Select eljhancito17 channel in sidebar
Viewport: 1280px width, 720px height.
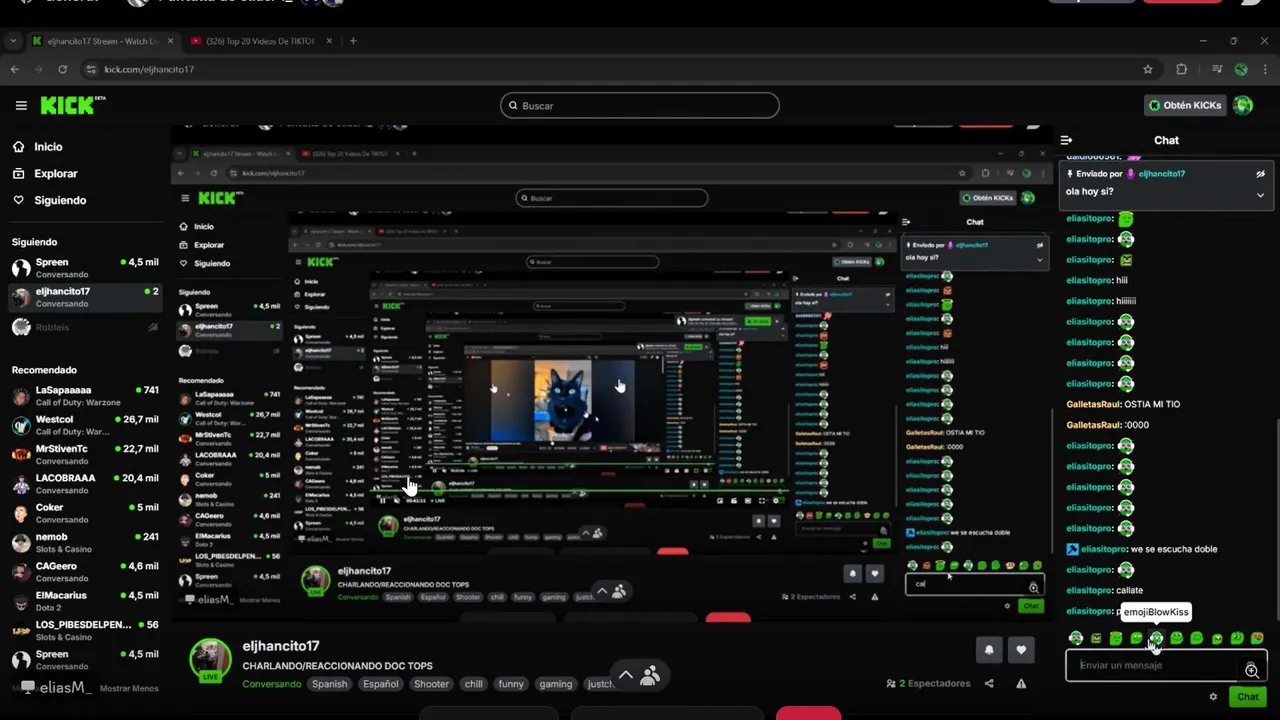[84, 297]
